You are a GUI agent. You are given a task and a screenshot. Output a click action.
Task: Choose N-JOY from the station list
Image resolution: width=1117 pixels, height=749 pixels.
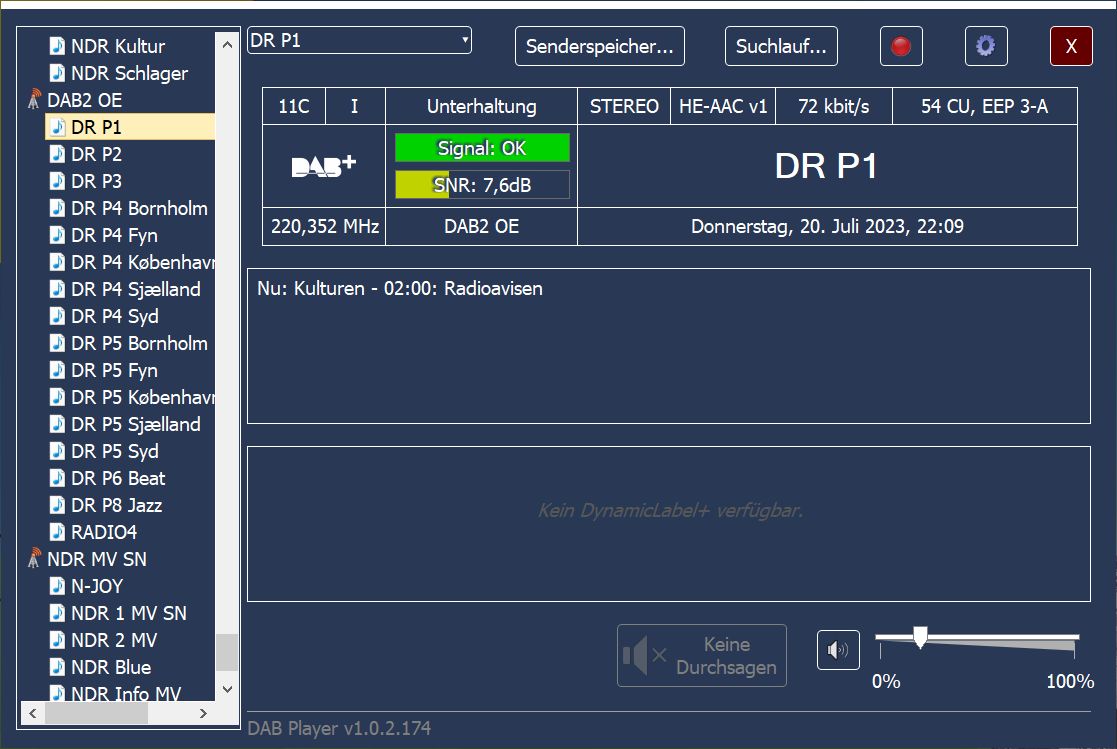coord(97,586)
